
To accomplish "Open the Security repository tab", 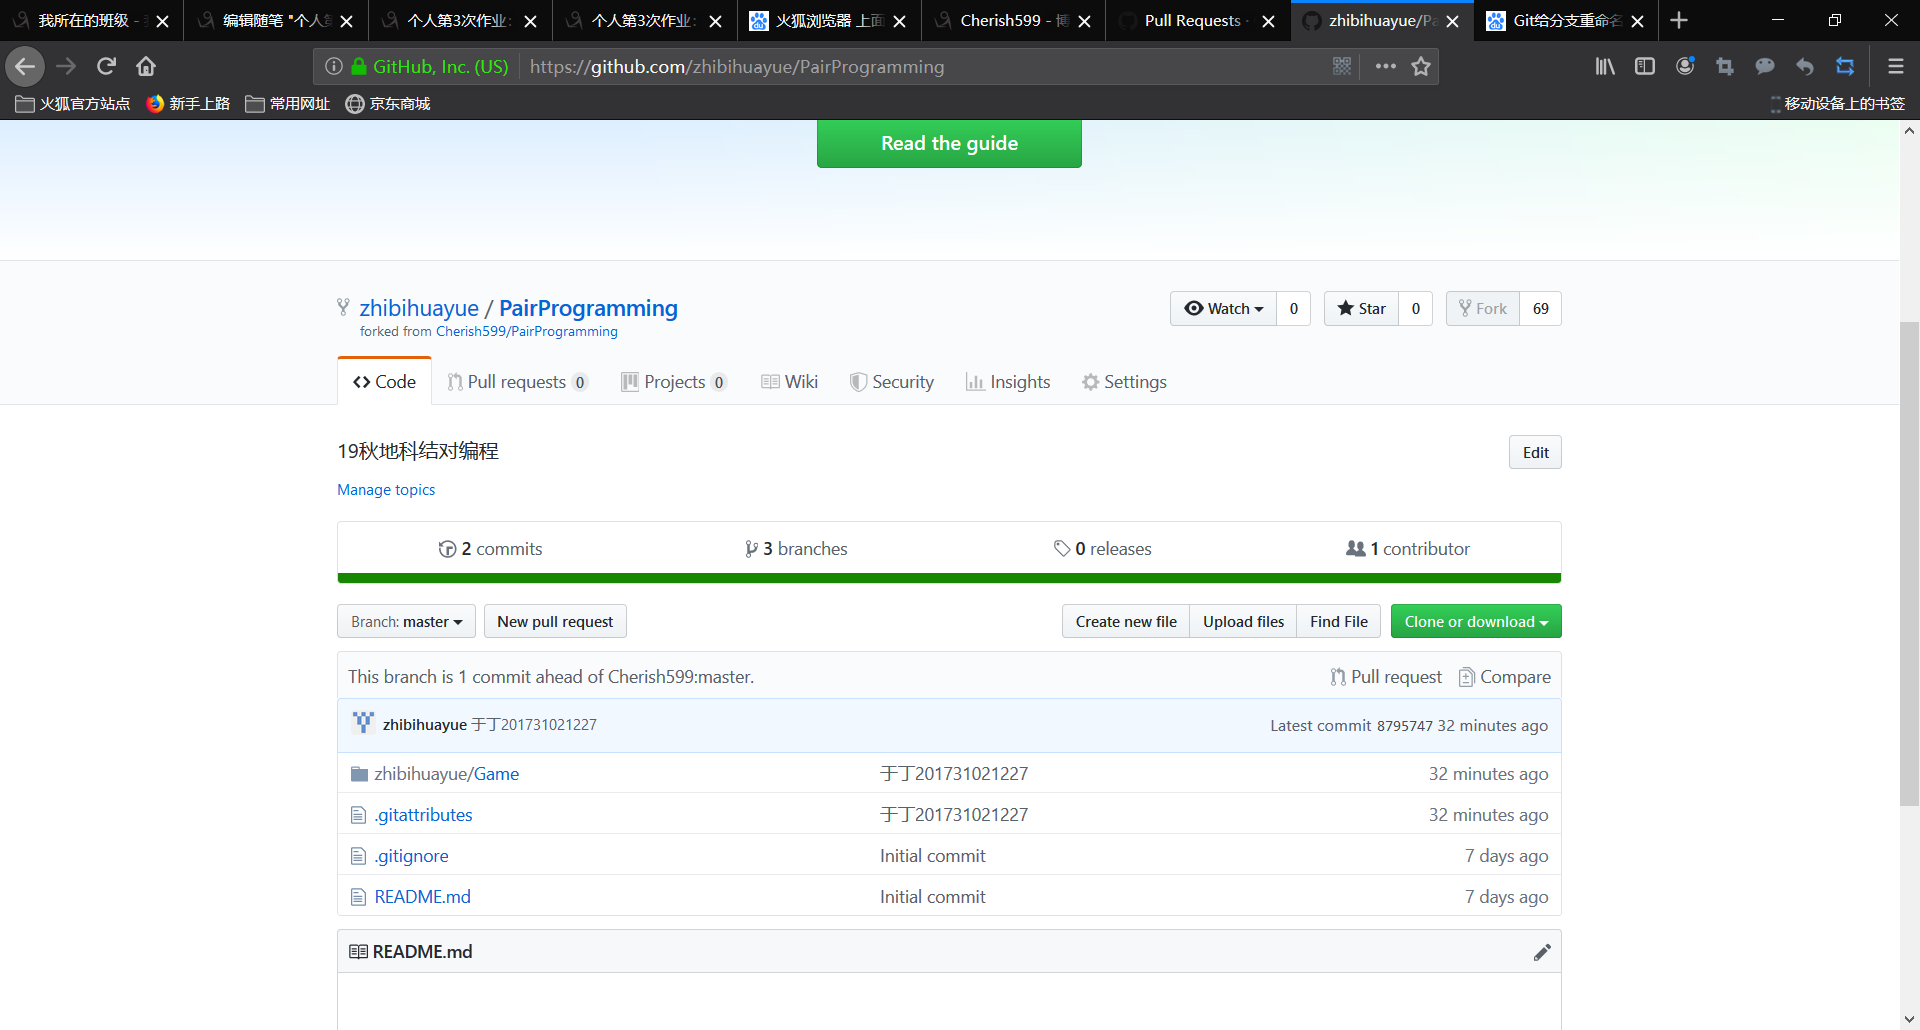I will [891, 382].
